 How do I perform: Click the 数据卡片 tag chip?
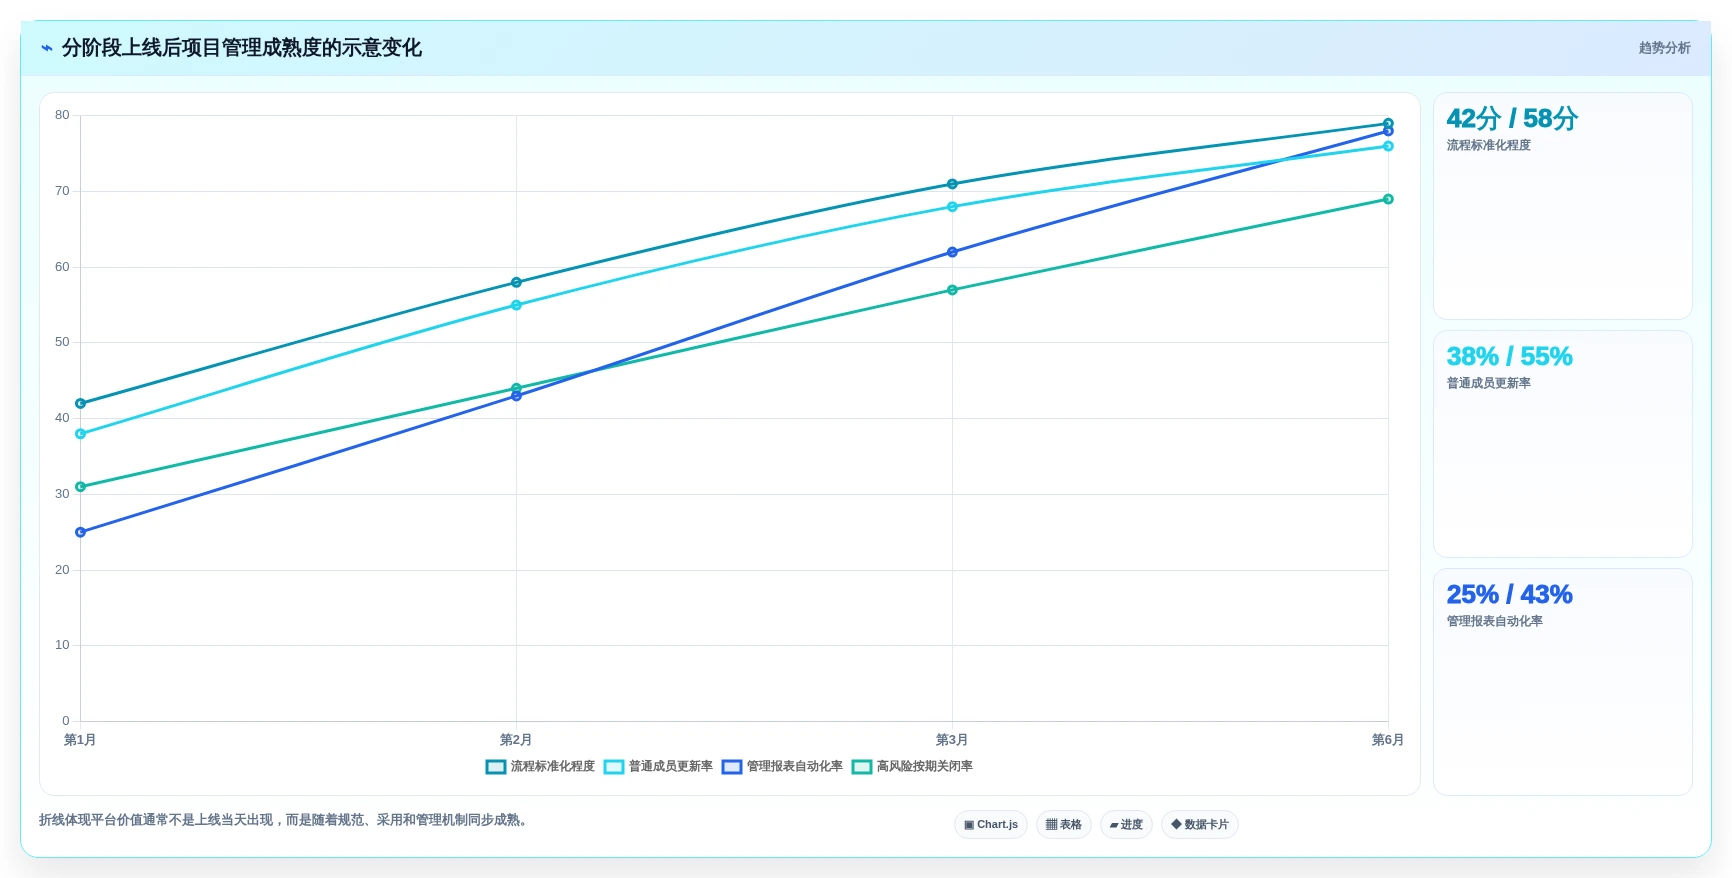[x=1200, y=825]
